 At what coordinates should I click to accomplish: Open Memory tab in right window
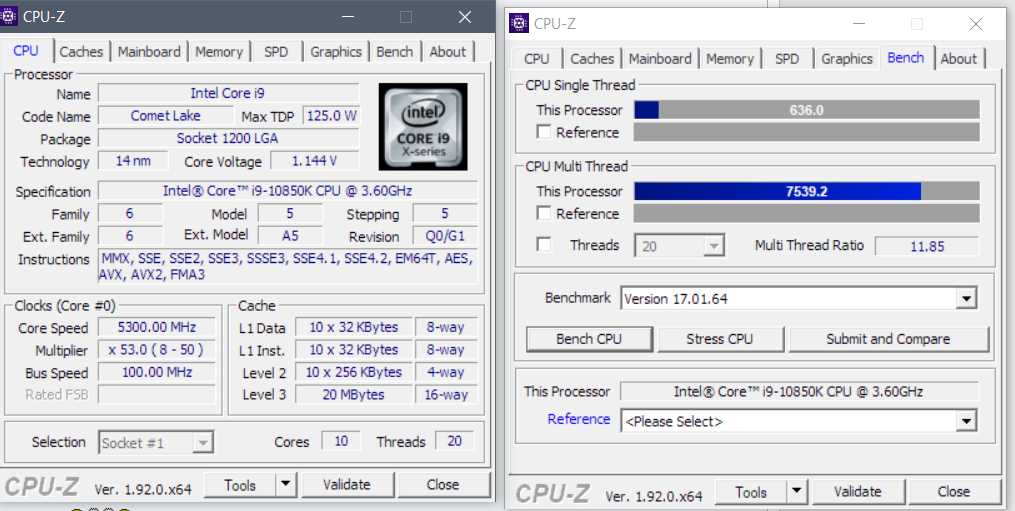pos(730,59)
